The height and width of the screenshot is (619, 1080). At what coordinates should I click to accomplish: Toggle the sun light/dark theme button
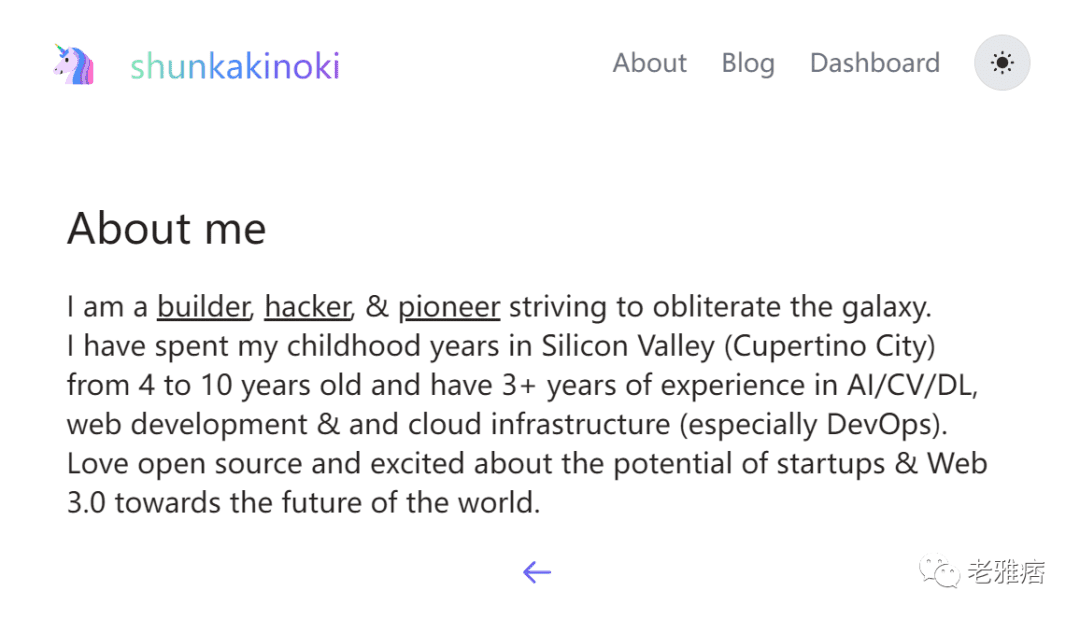(1002, 63)
